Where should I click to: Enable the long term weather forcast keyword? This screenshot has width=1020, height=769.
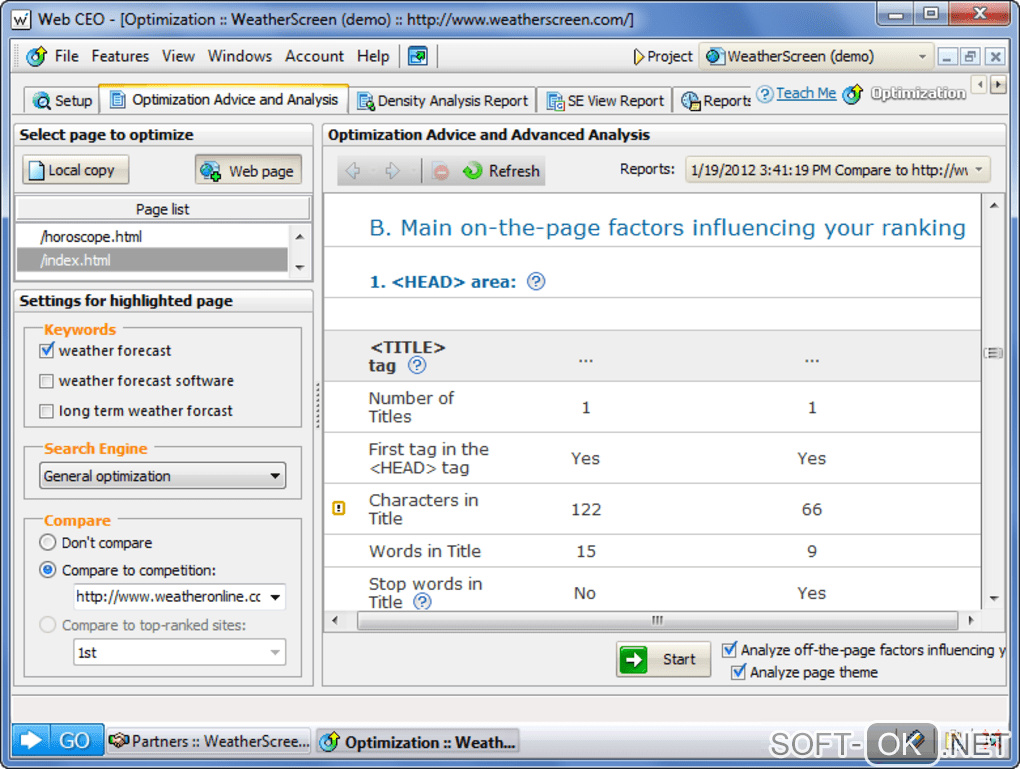pyautogui.click(x=46, y=411)
